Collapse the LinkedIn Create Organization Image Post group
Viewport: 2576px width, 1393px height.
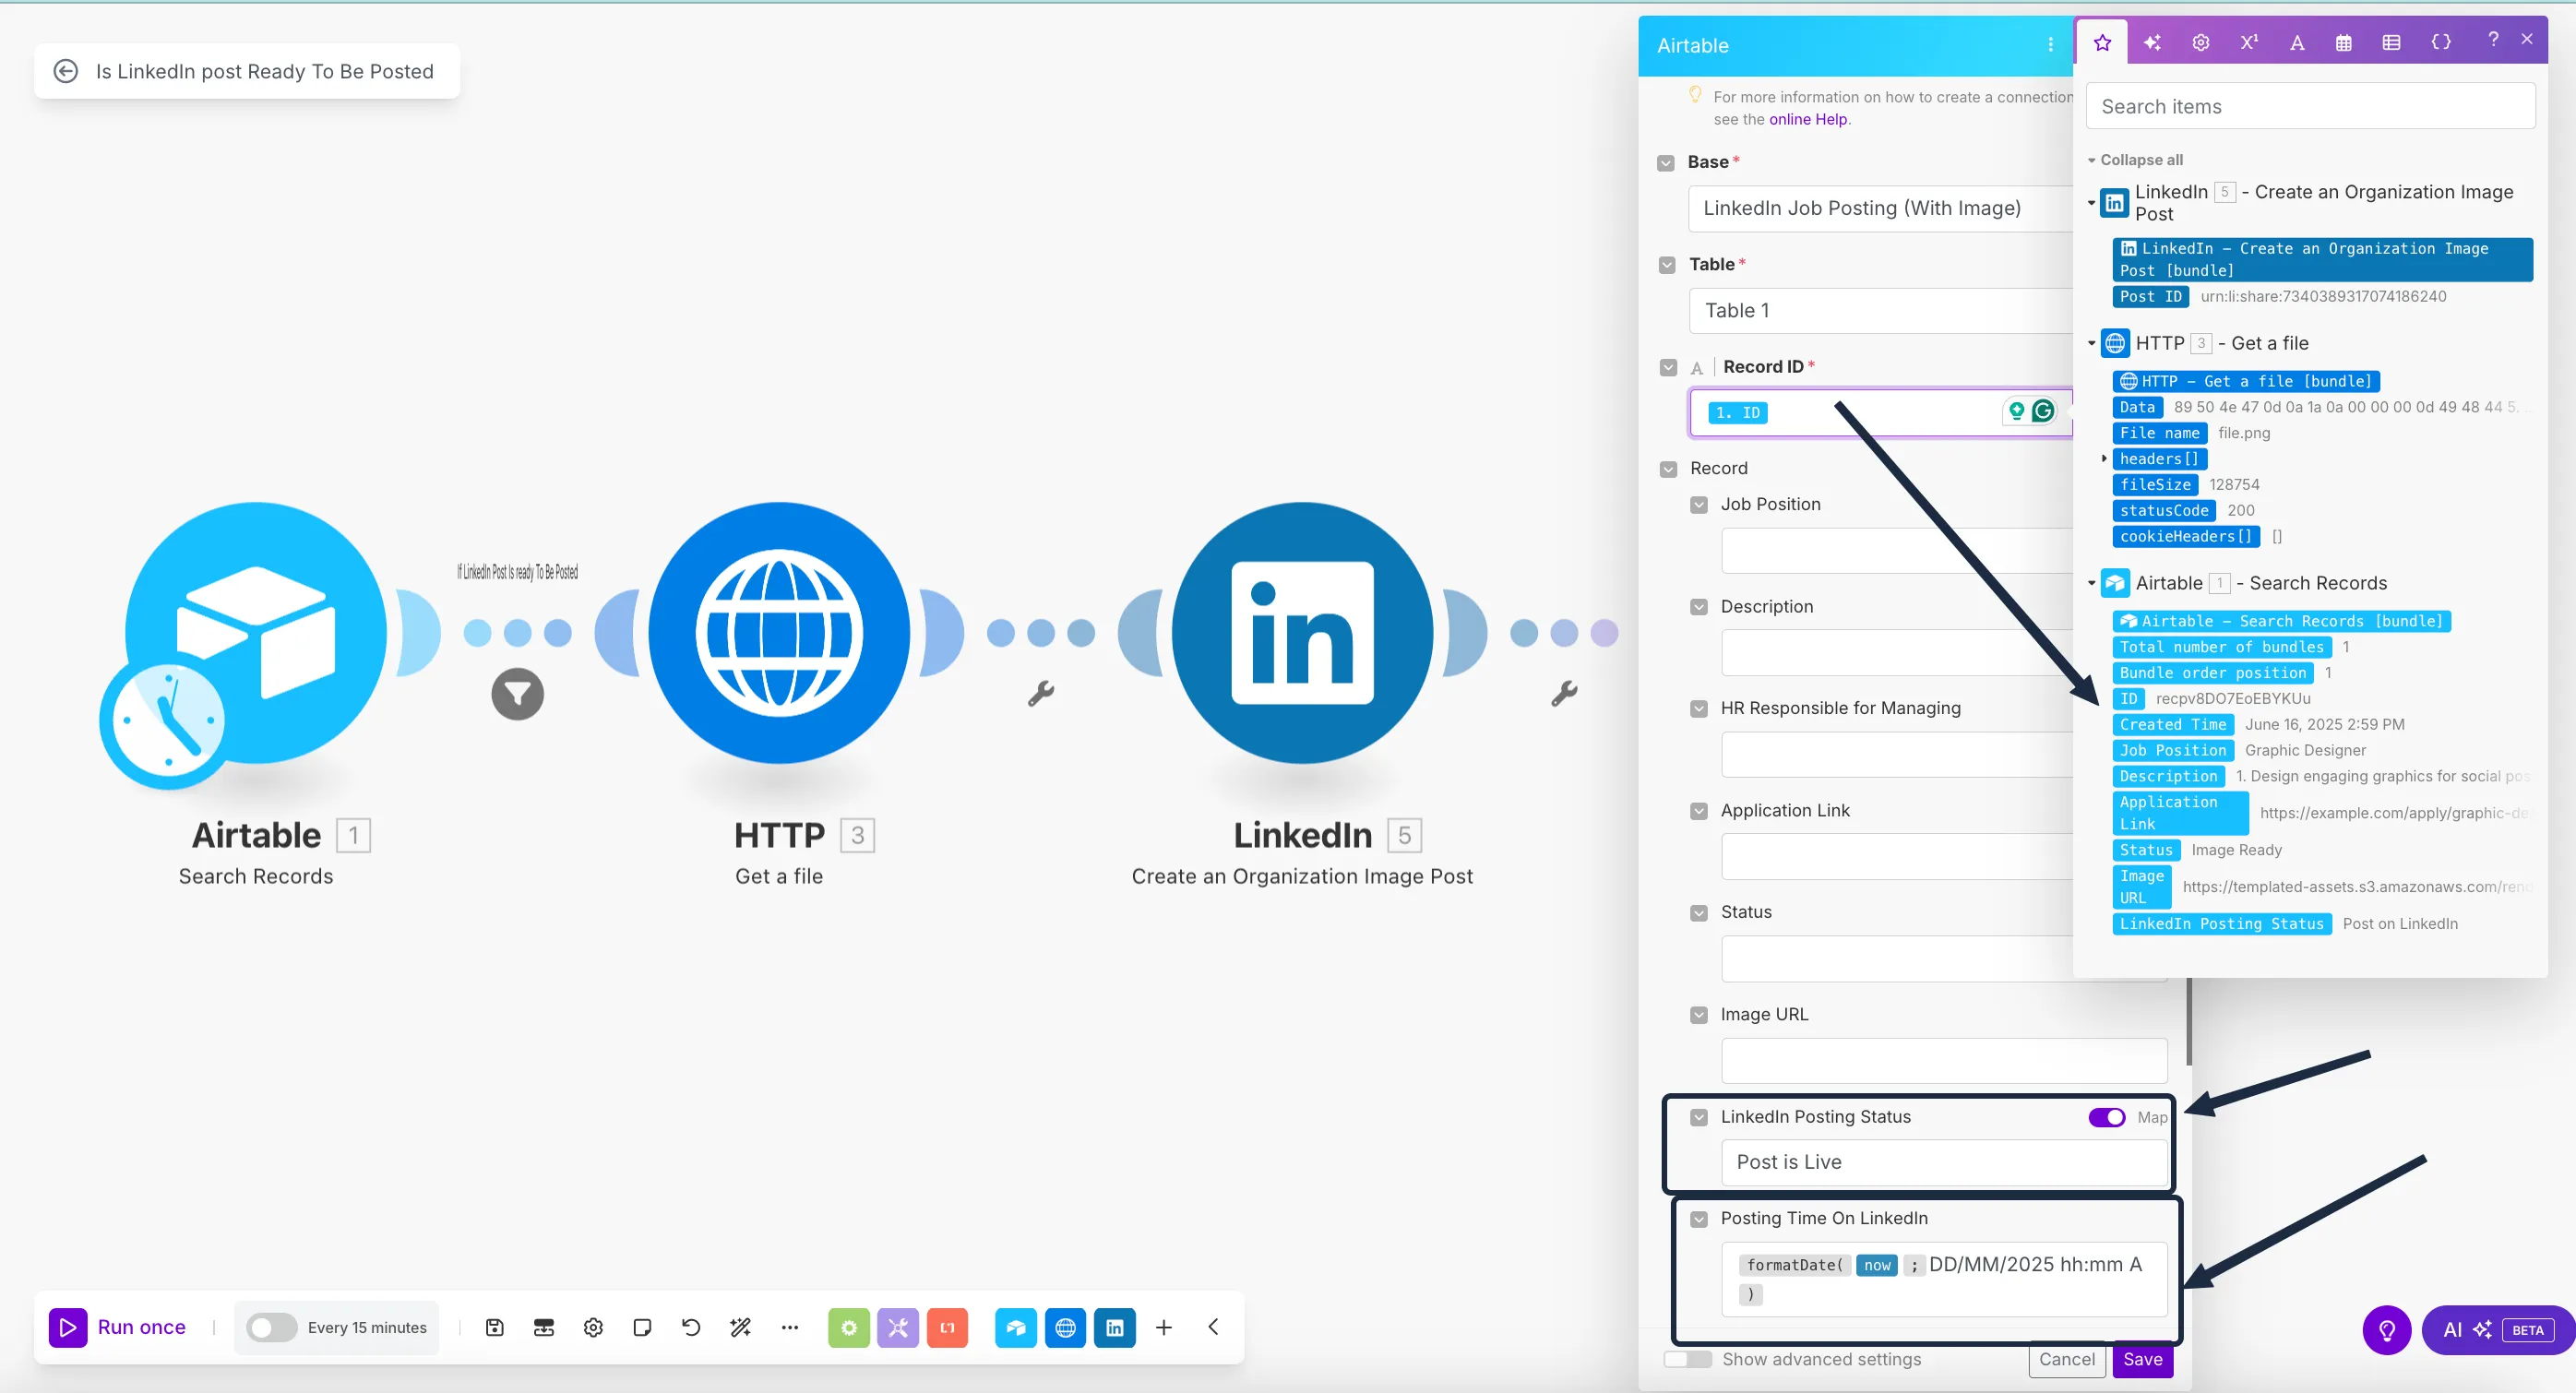click(x=2091, y=203)
